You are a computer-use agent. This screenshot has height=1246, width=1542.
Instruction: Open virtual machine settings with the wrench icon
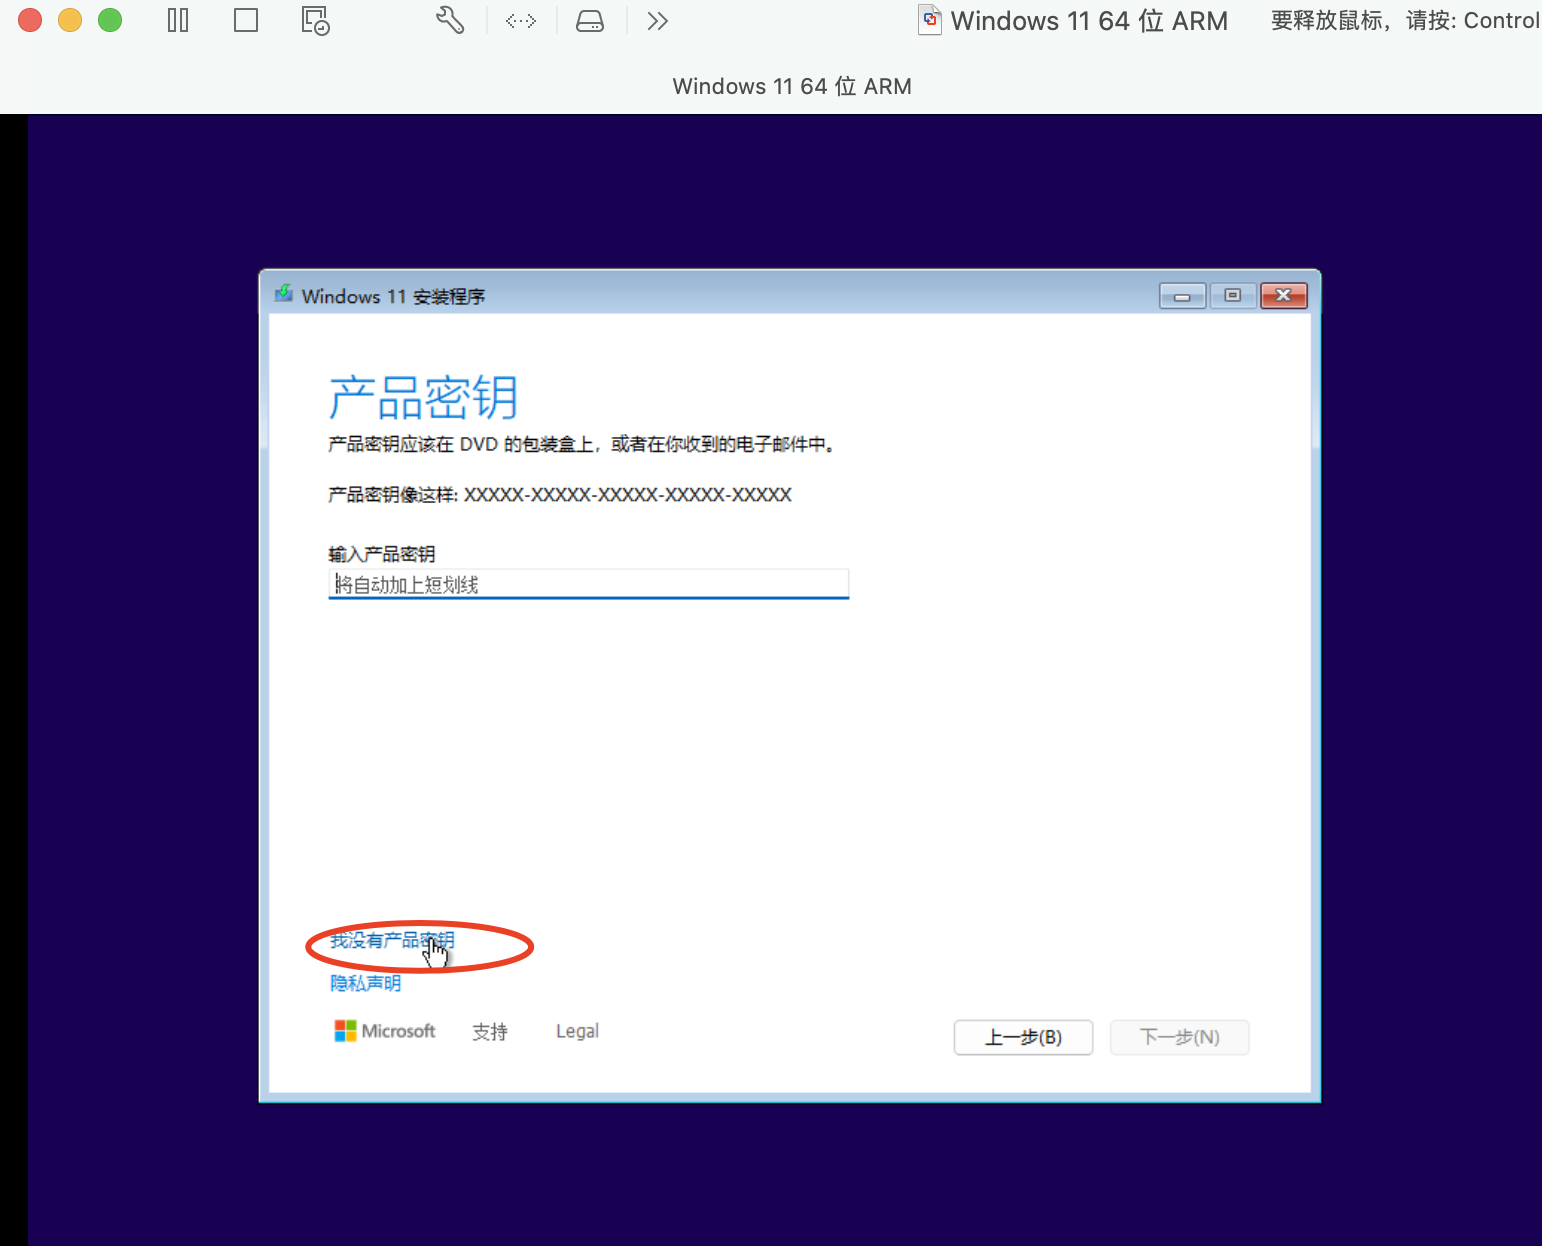tap(449, 20)
